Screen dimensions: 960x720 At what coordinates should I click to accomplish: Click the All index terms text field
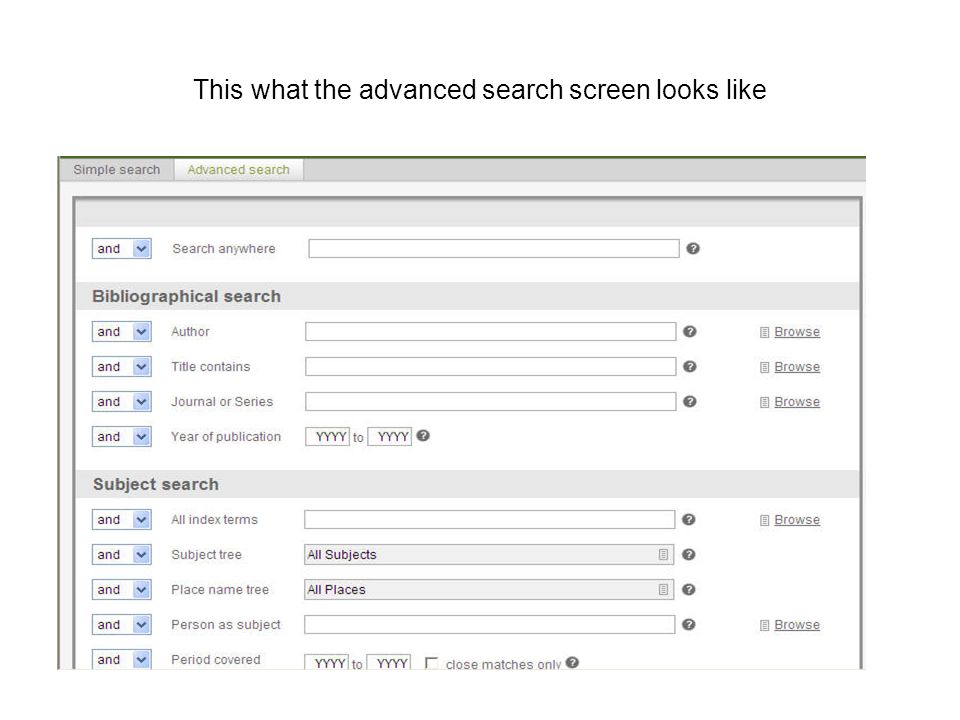pyautogui.click(x=489, y=519)
